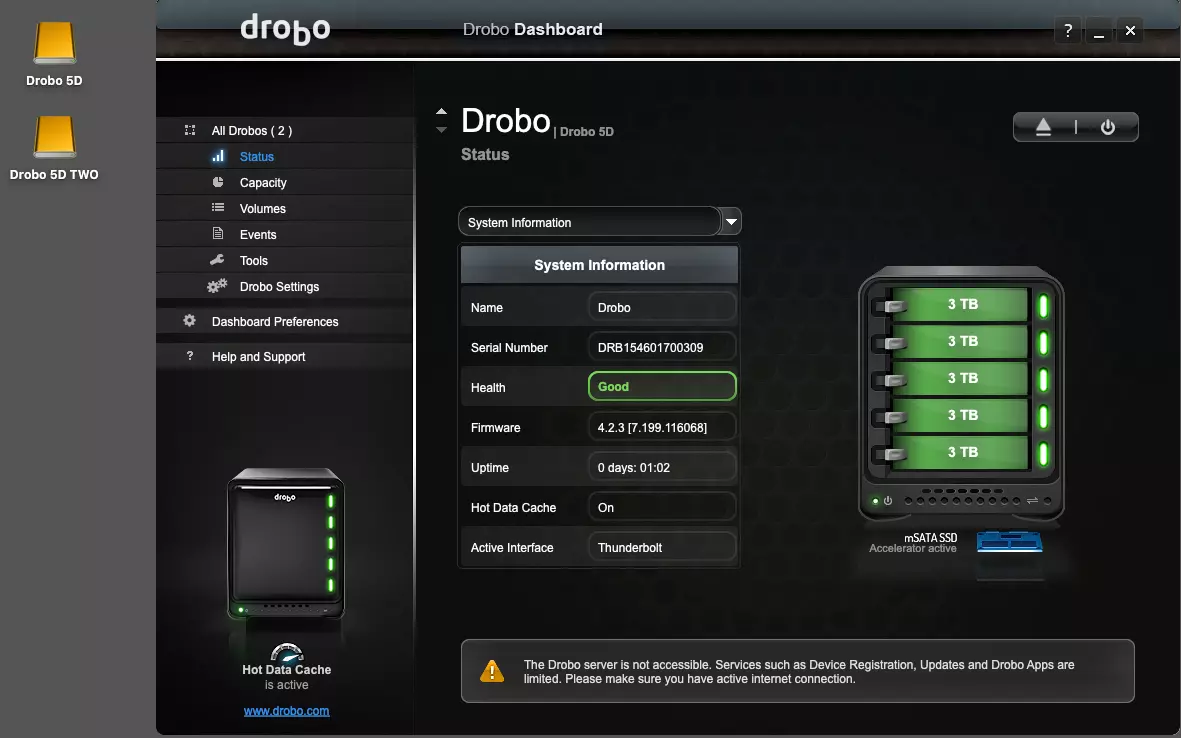Click the Health value Good
Viewport: 1181px width, 738px height.
[x=661, y=386]
